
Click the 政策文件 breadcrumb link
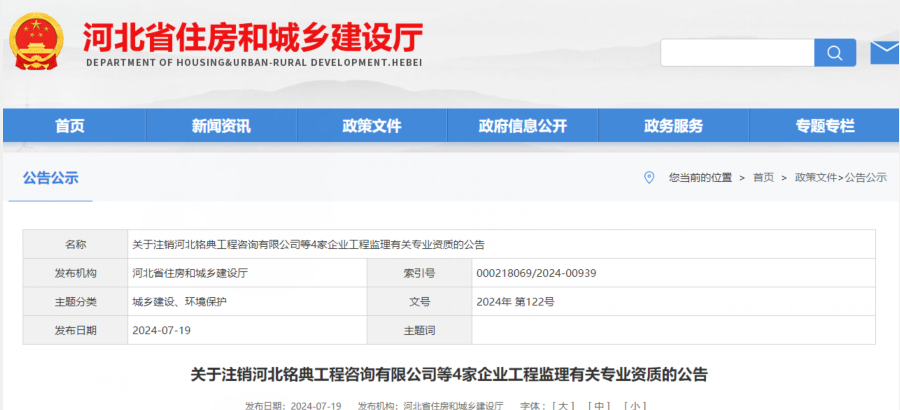click(816, 178)
